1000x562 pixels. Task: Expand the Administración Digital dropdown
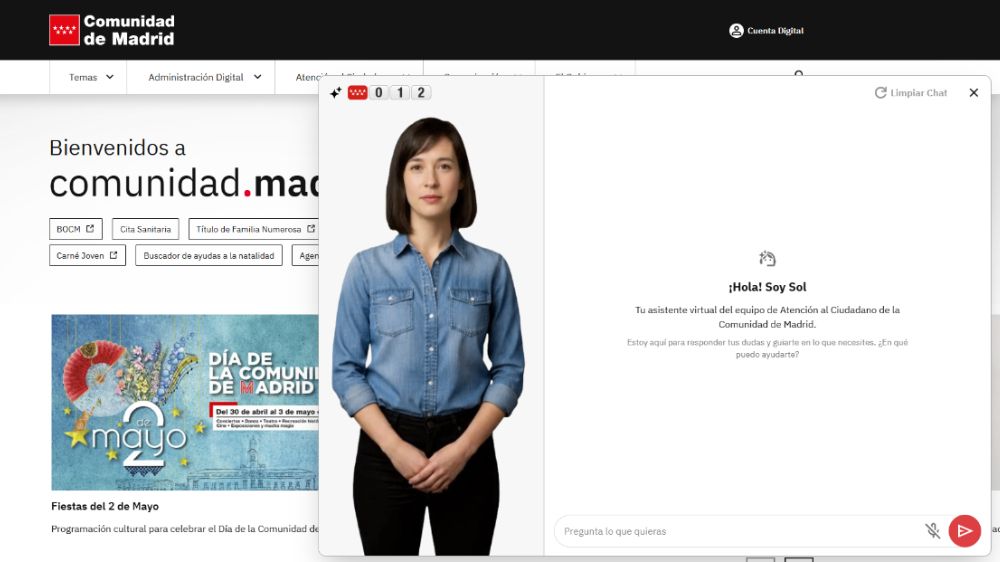[x=204, y=77]
